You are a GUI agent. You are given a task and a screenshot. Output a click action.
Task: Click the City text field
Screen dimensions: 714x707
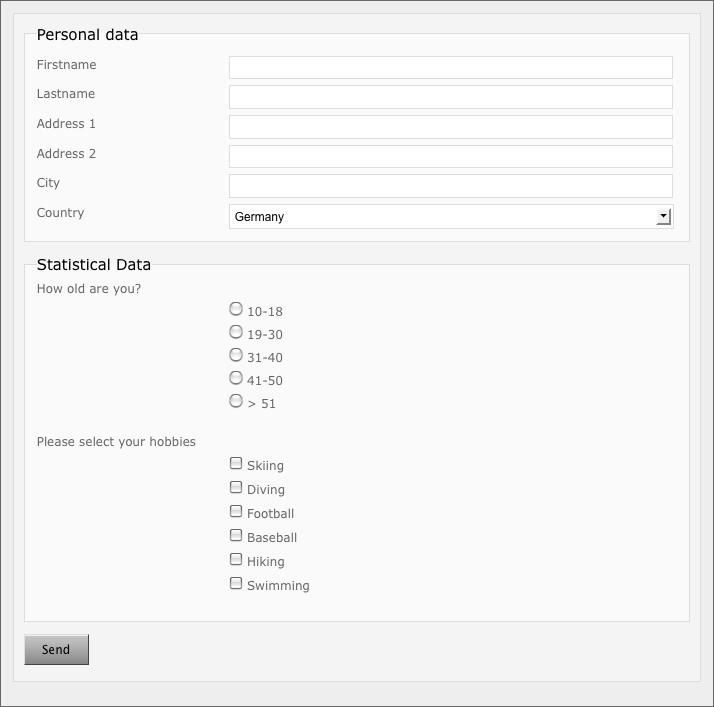coord(450,186)
